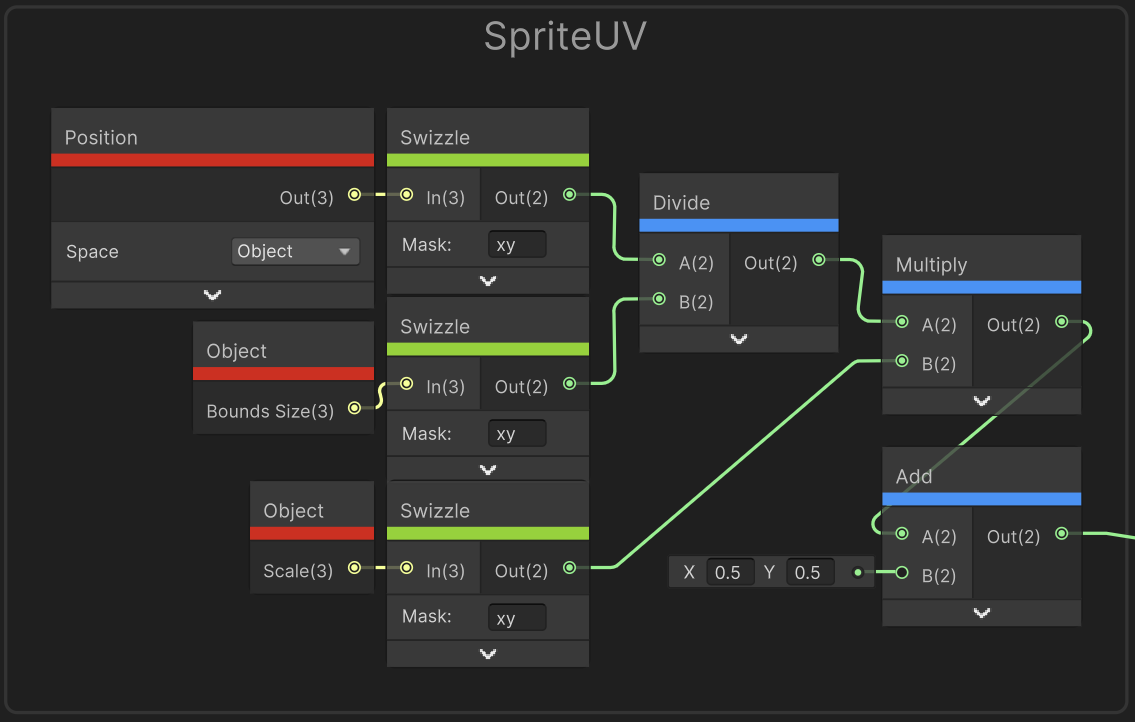
Task: Open the Space dropdown set to Object
Action: point(295,251)
